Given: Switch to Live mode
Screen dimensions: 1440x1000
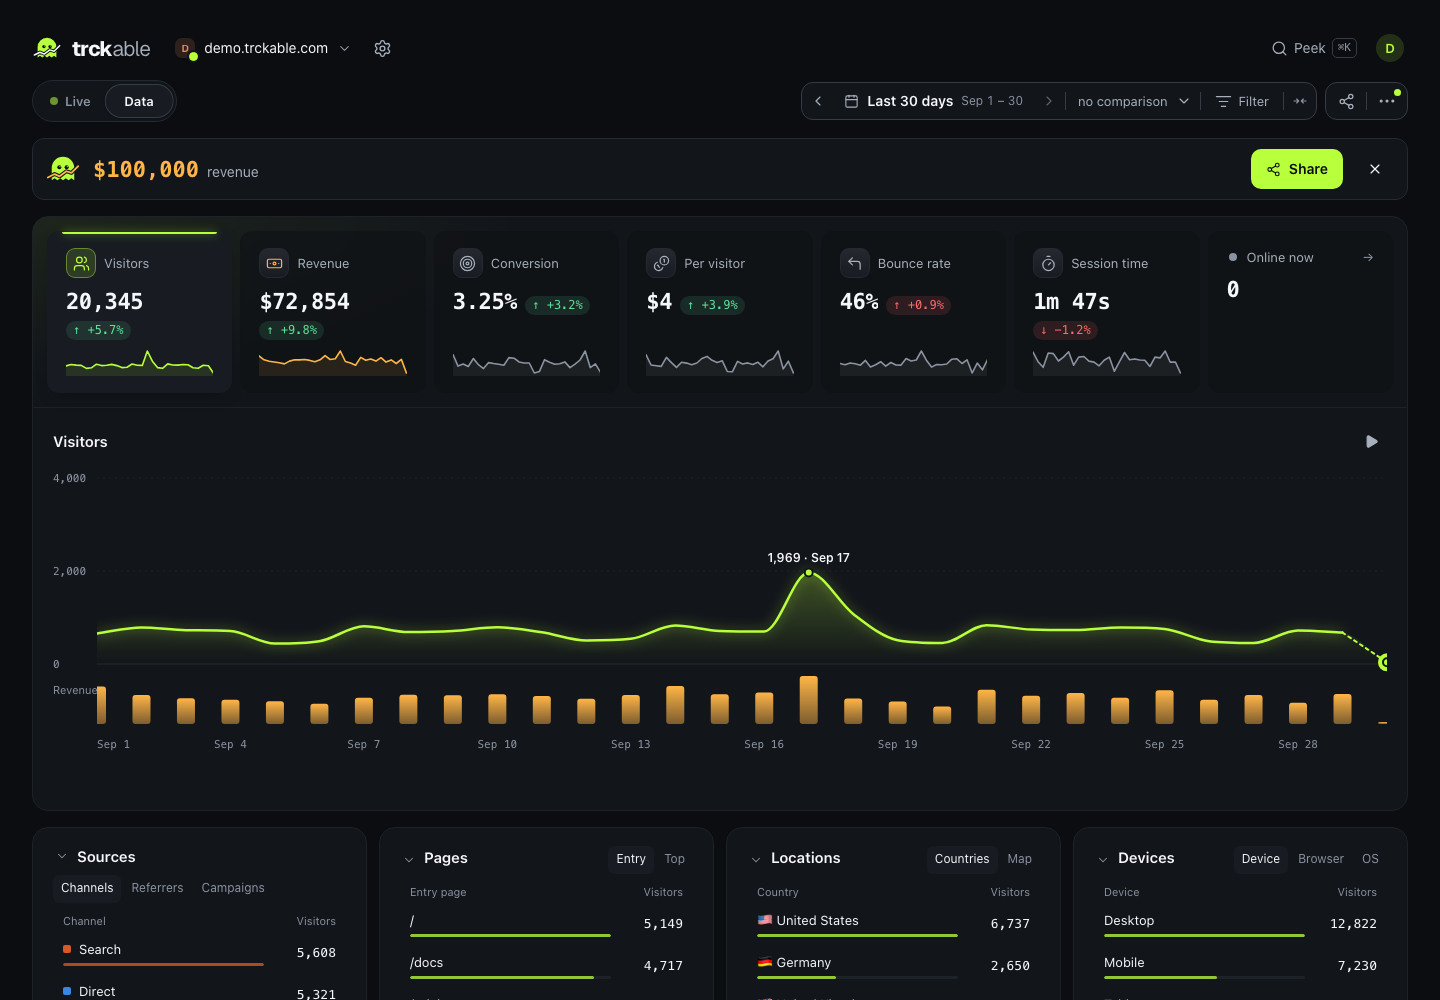Looking at the screenshot, I should [x=70, y=101].
